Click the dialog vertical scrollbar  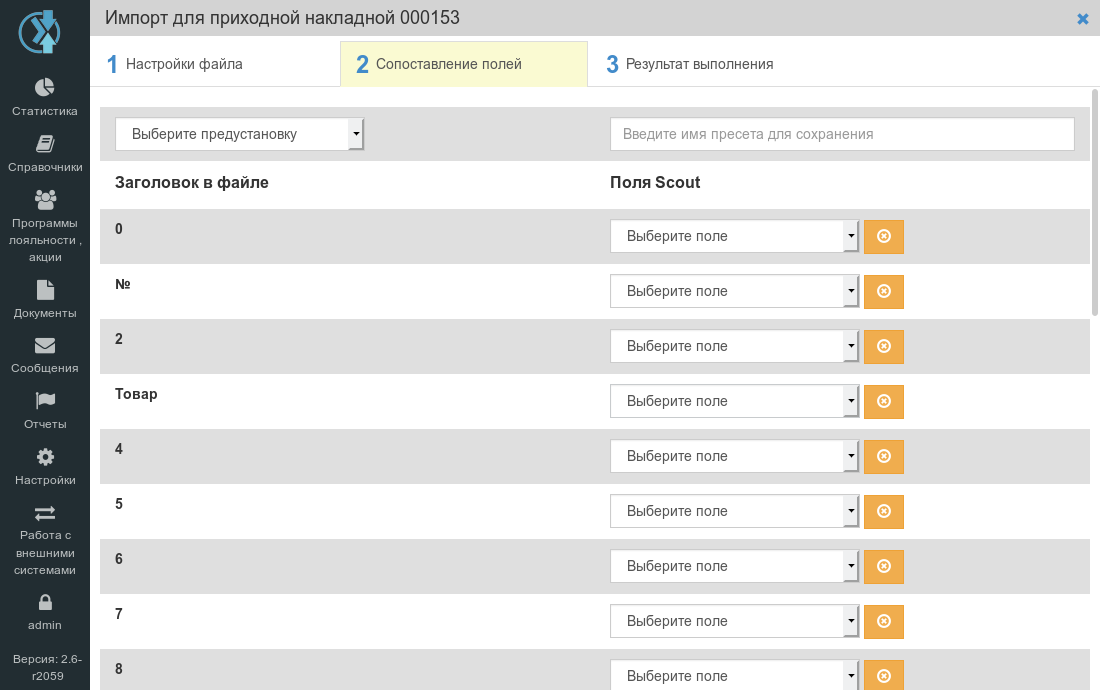click(1095, 202)
